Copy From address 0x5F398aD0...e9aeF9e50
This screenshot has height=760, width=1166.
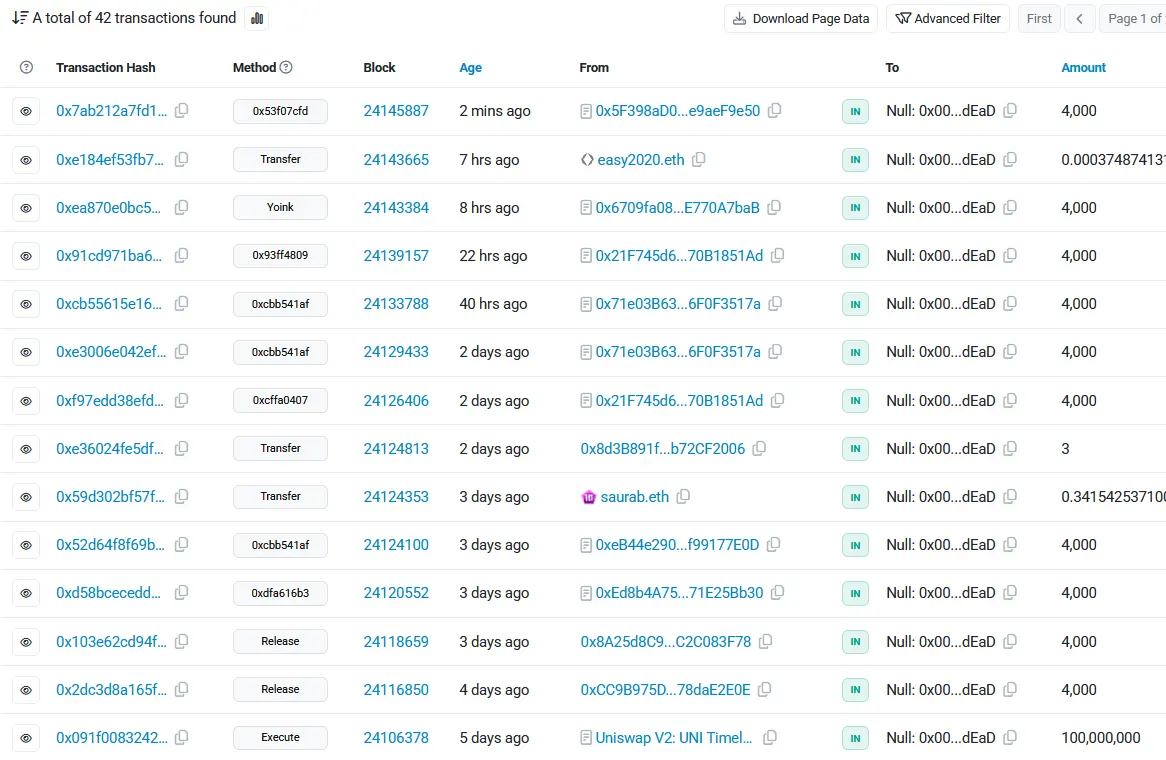[x=775, y=111]
